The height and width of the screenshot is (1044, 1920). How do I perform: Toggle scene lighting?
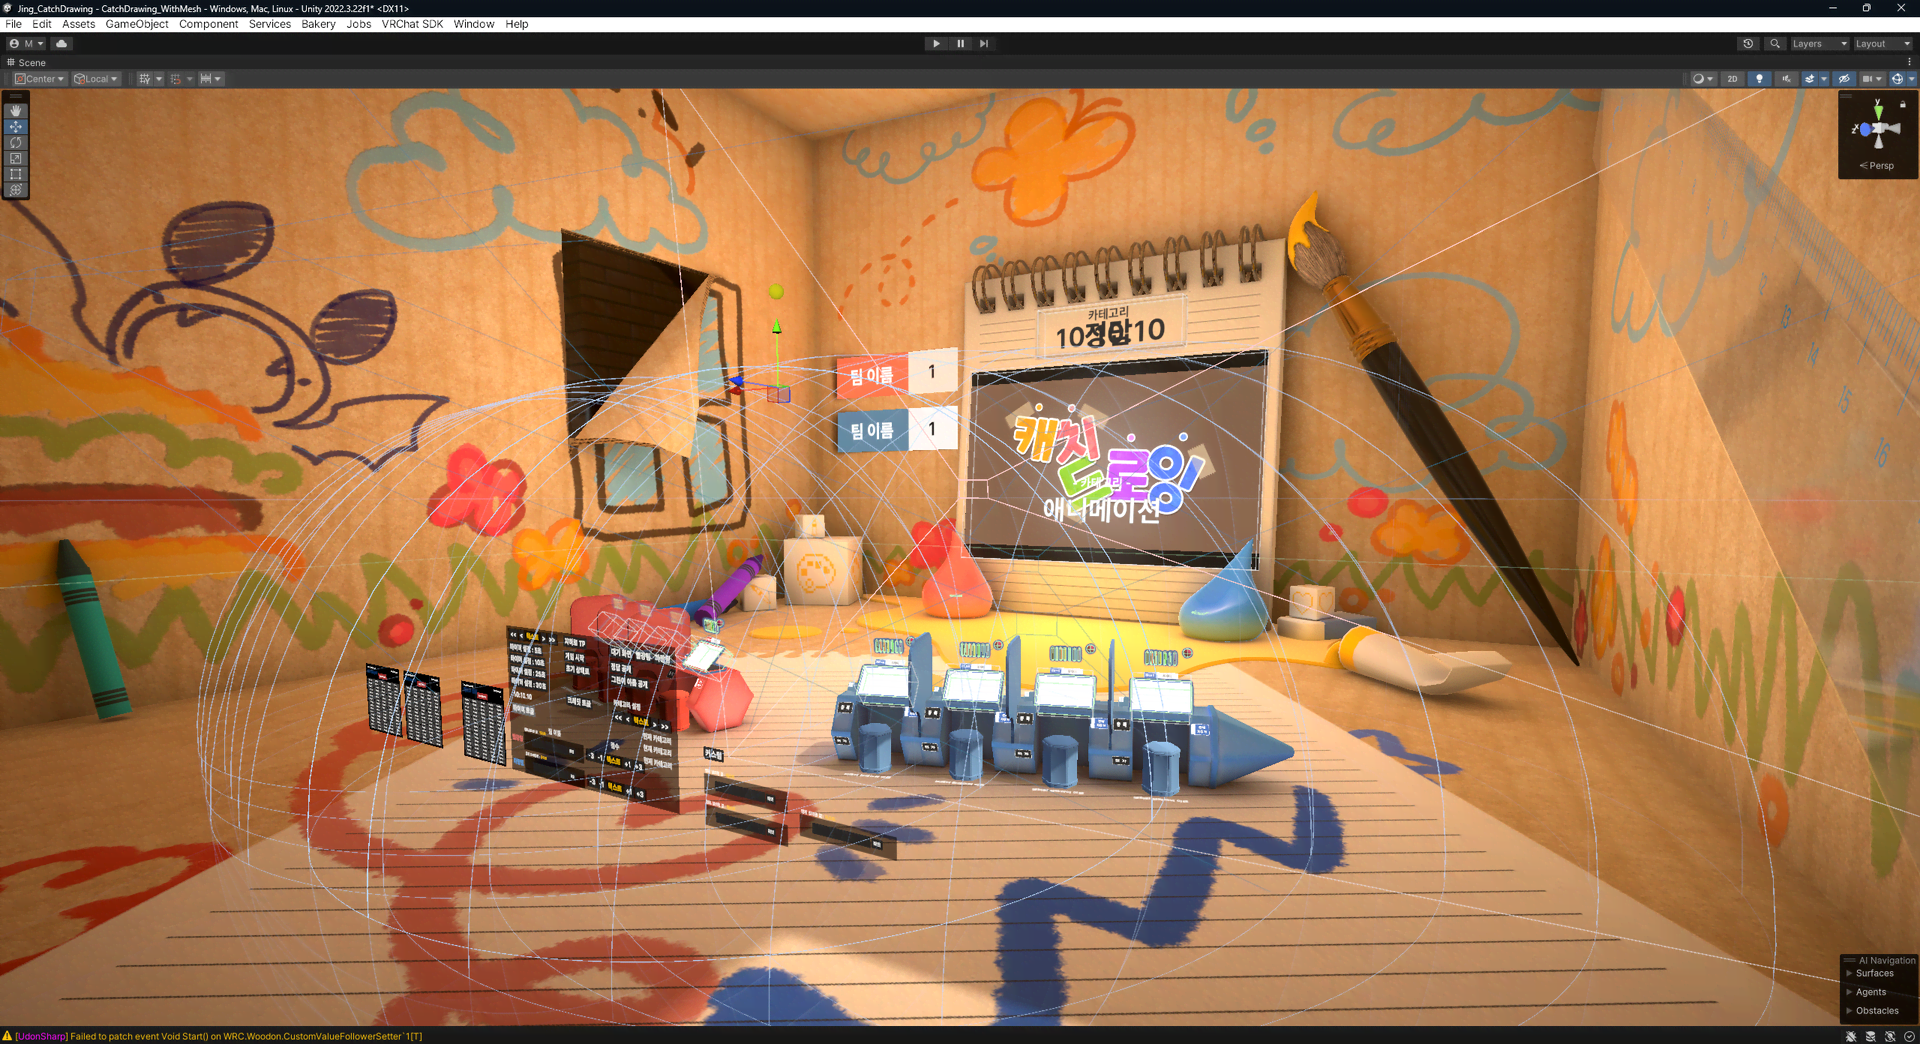(1759, 79)
